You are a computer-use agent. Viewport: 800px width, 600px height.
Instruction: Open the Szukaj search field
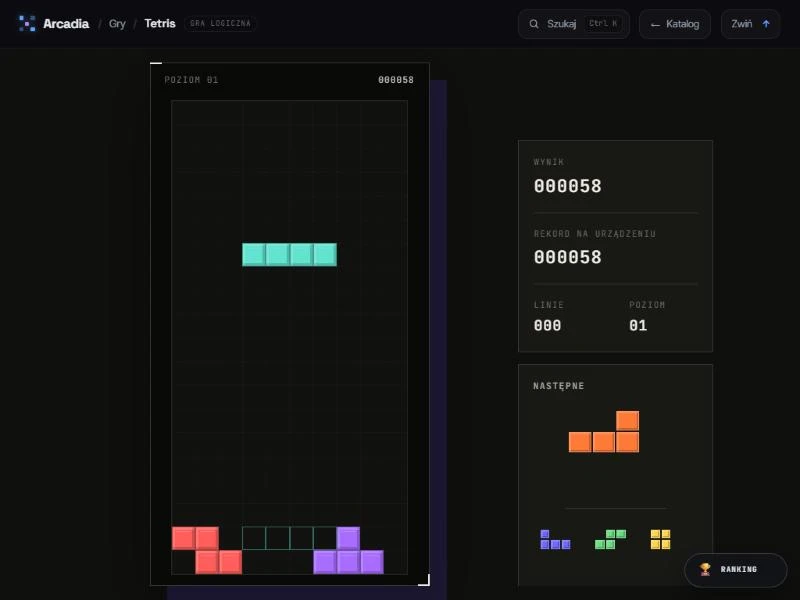point(573,24)
